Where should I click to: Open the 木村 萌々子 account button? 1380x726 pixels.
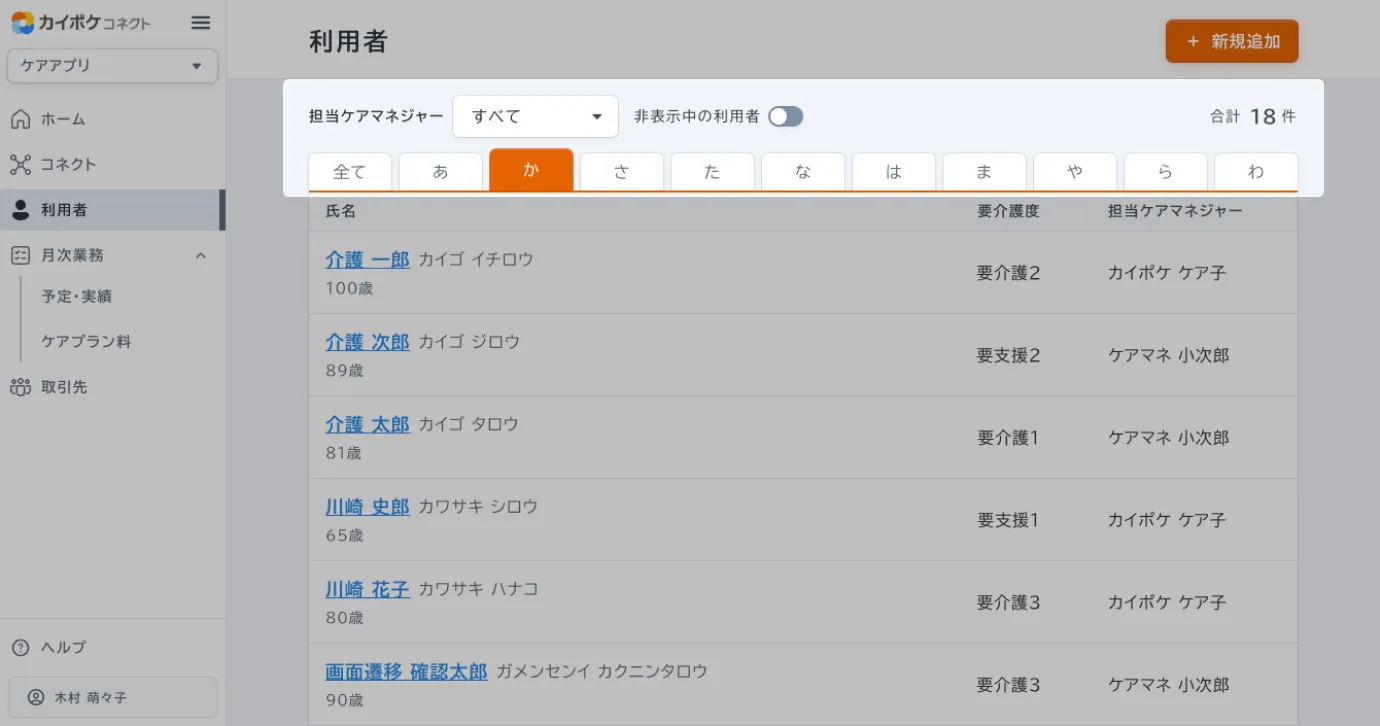[x=112, y=698]
